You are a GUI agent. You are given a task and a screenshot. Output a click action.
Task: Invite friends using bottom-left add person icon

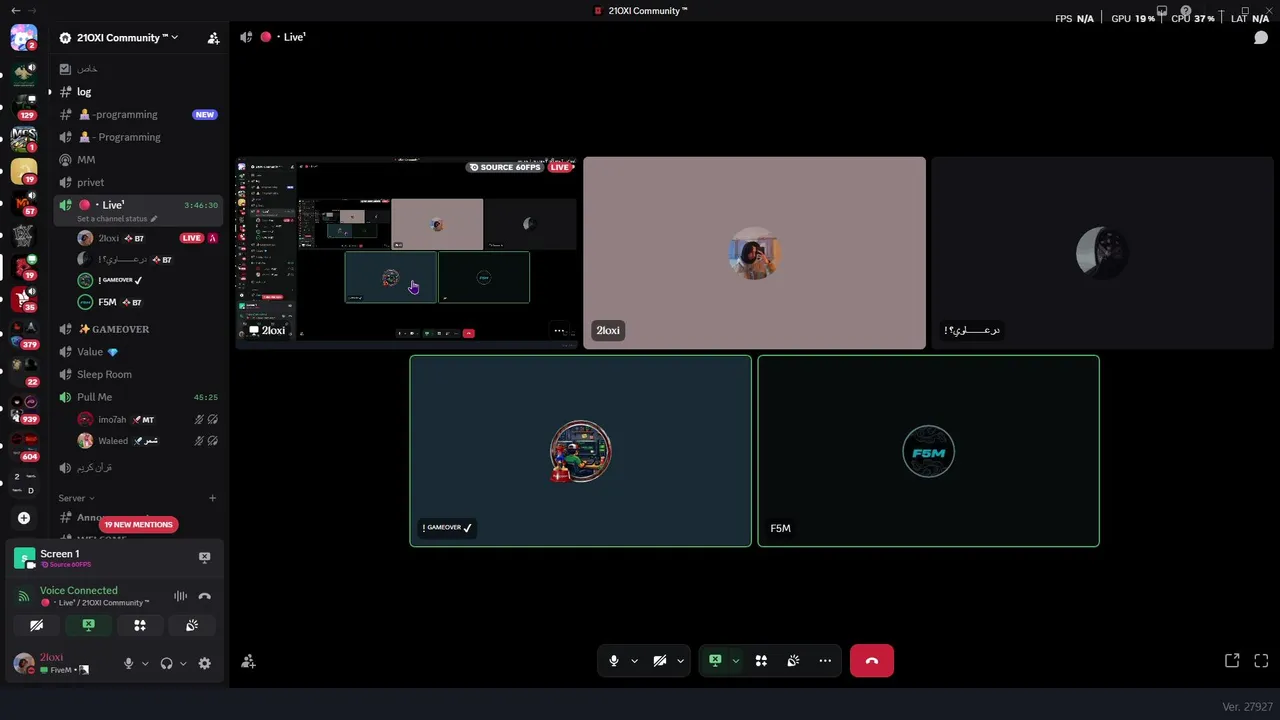[x=248, y=661]
